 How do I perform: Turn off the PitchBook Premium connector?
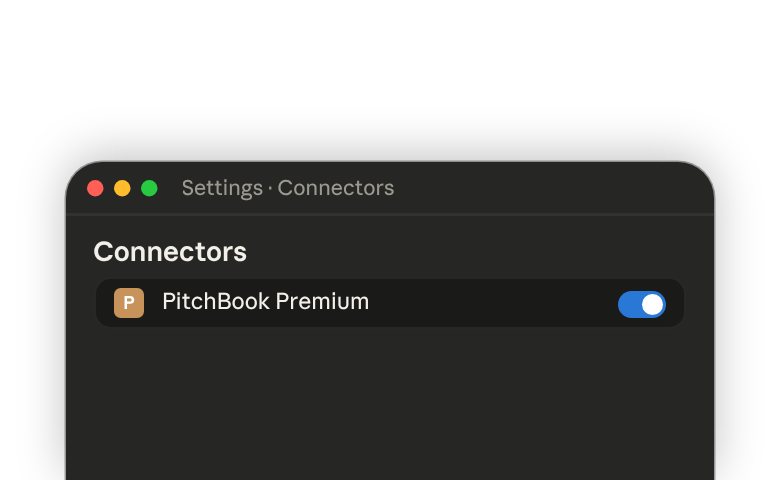642,304
